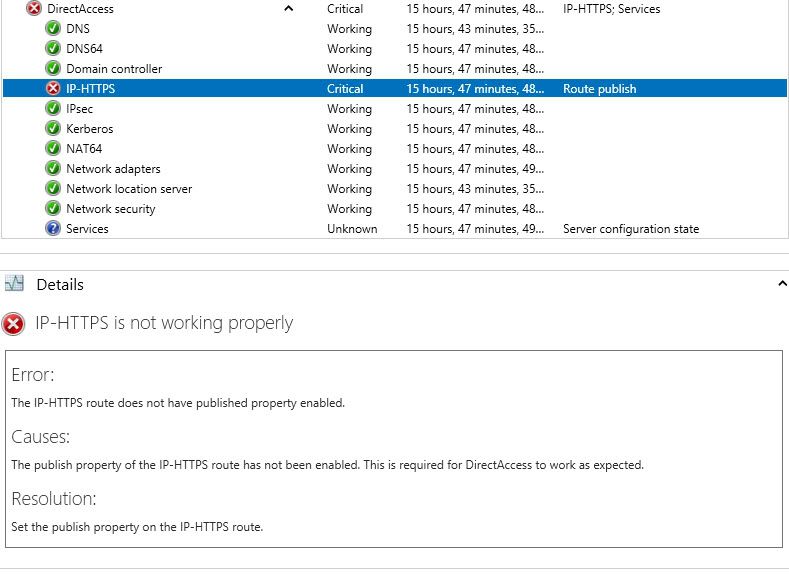
Task: Click the Critical status of IP-HTTPS
Action: [345, 89]
